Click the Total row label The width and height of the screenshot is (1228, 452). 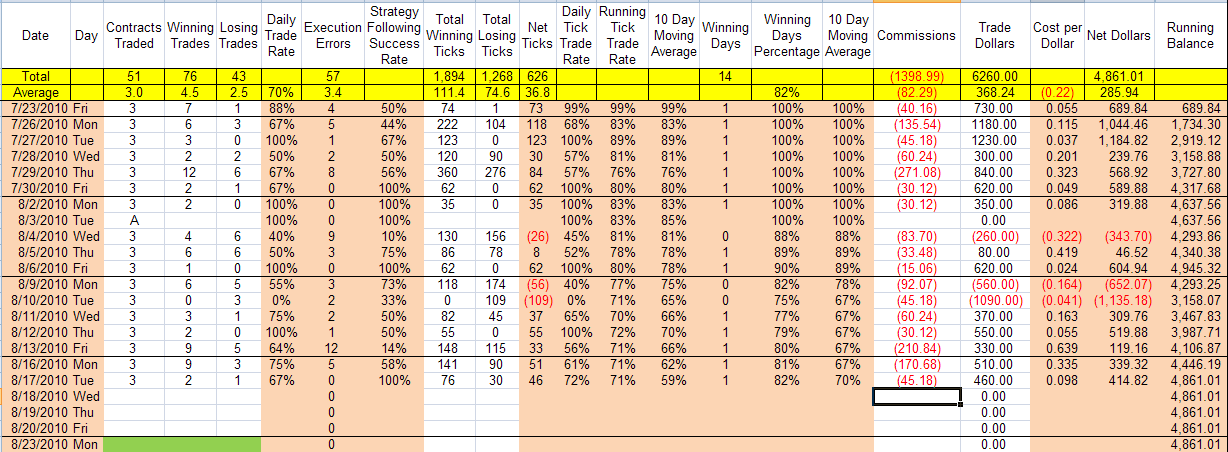coord(36,76)
